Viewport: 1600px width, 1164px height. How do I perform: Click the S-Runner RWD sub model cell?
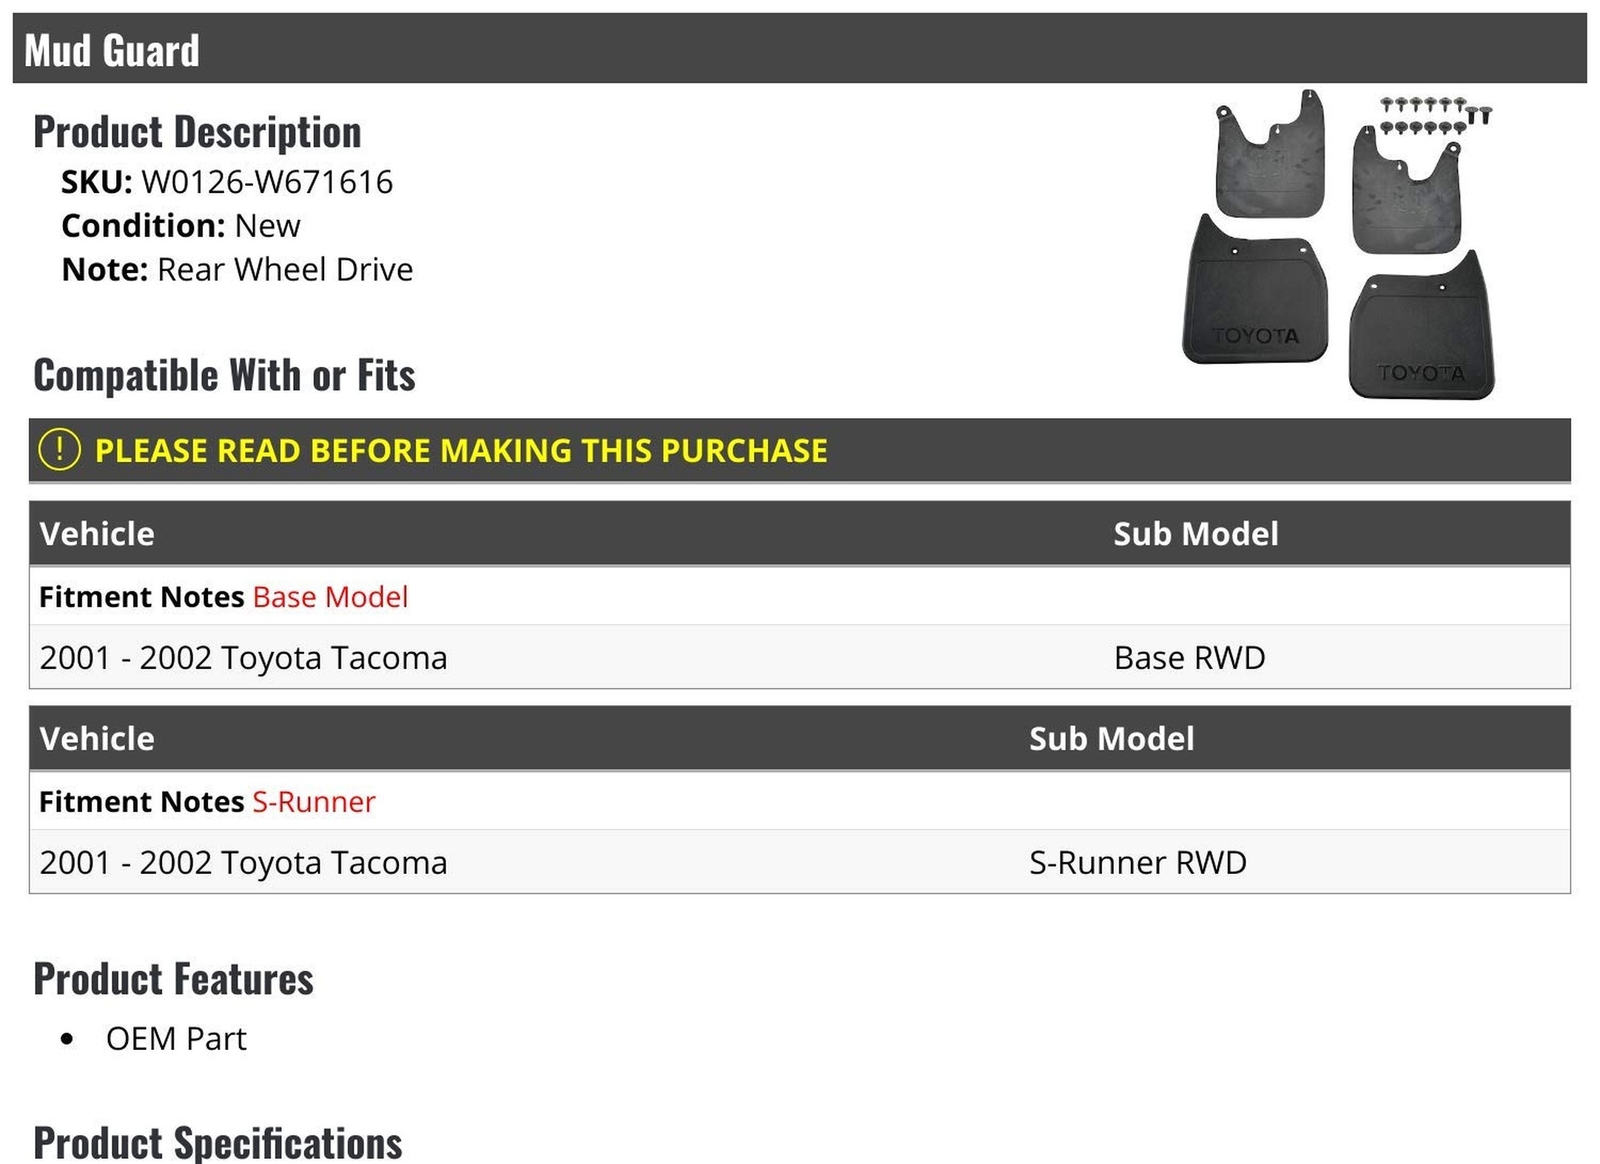(x=1138, y=863)
